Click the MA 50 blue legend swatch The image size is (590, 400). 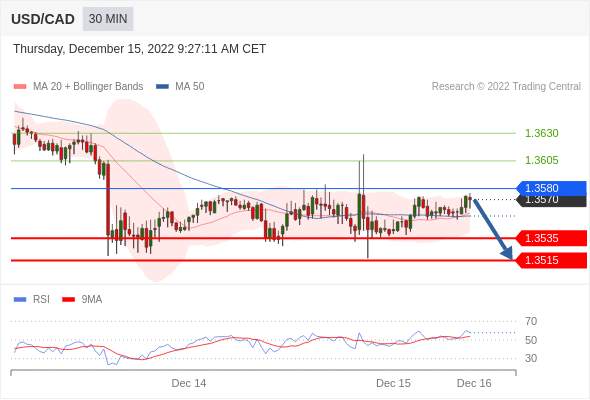coord(163,87)
